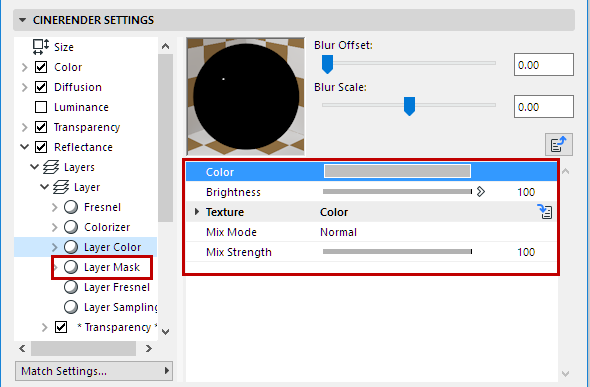The height and width of the screenshot is (387, 590).
Task: Expand the Texture row triangle
Action: (197, 212)
